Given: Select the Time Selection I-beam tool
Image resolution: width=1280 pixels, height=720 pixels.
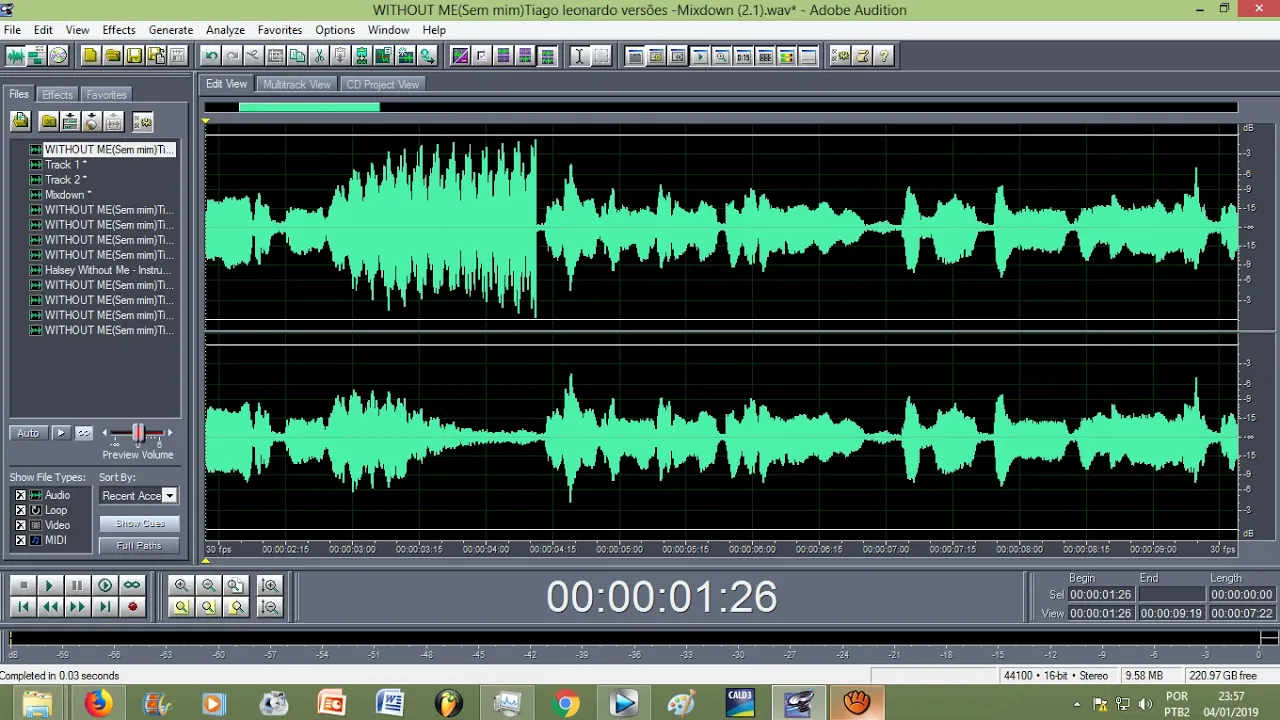Looking at the screenshot, I should click(x=578, y=56).
